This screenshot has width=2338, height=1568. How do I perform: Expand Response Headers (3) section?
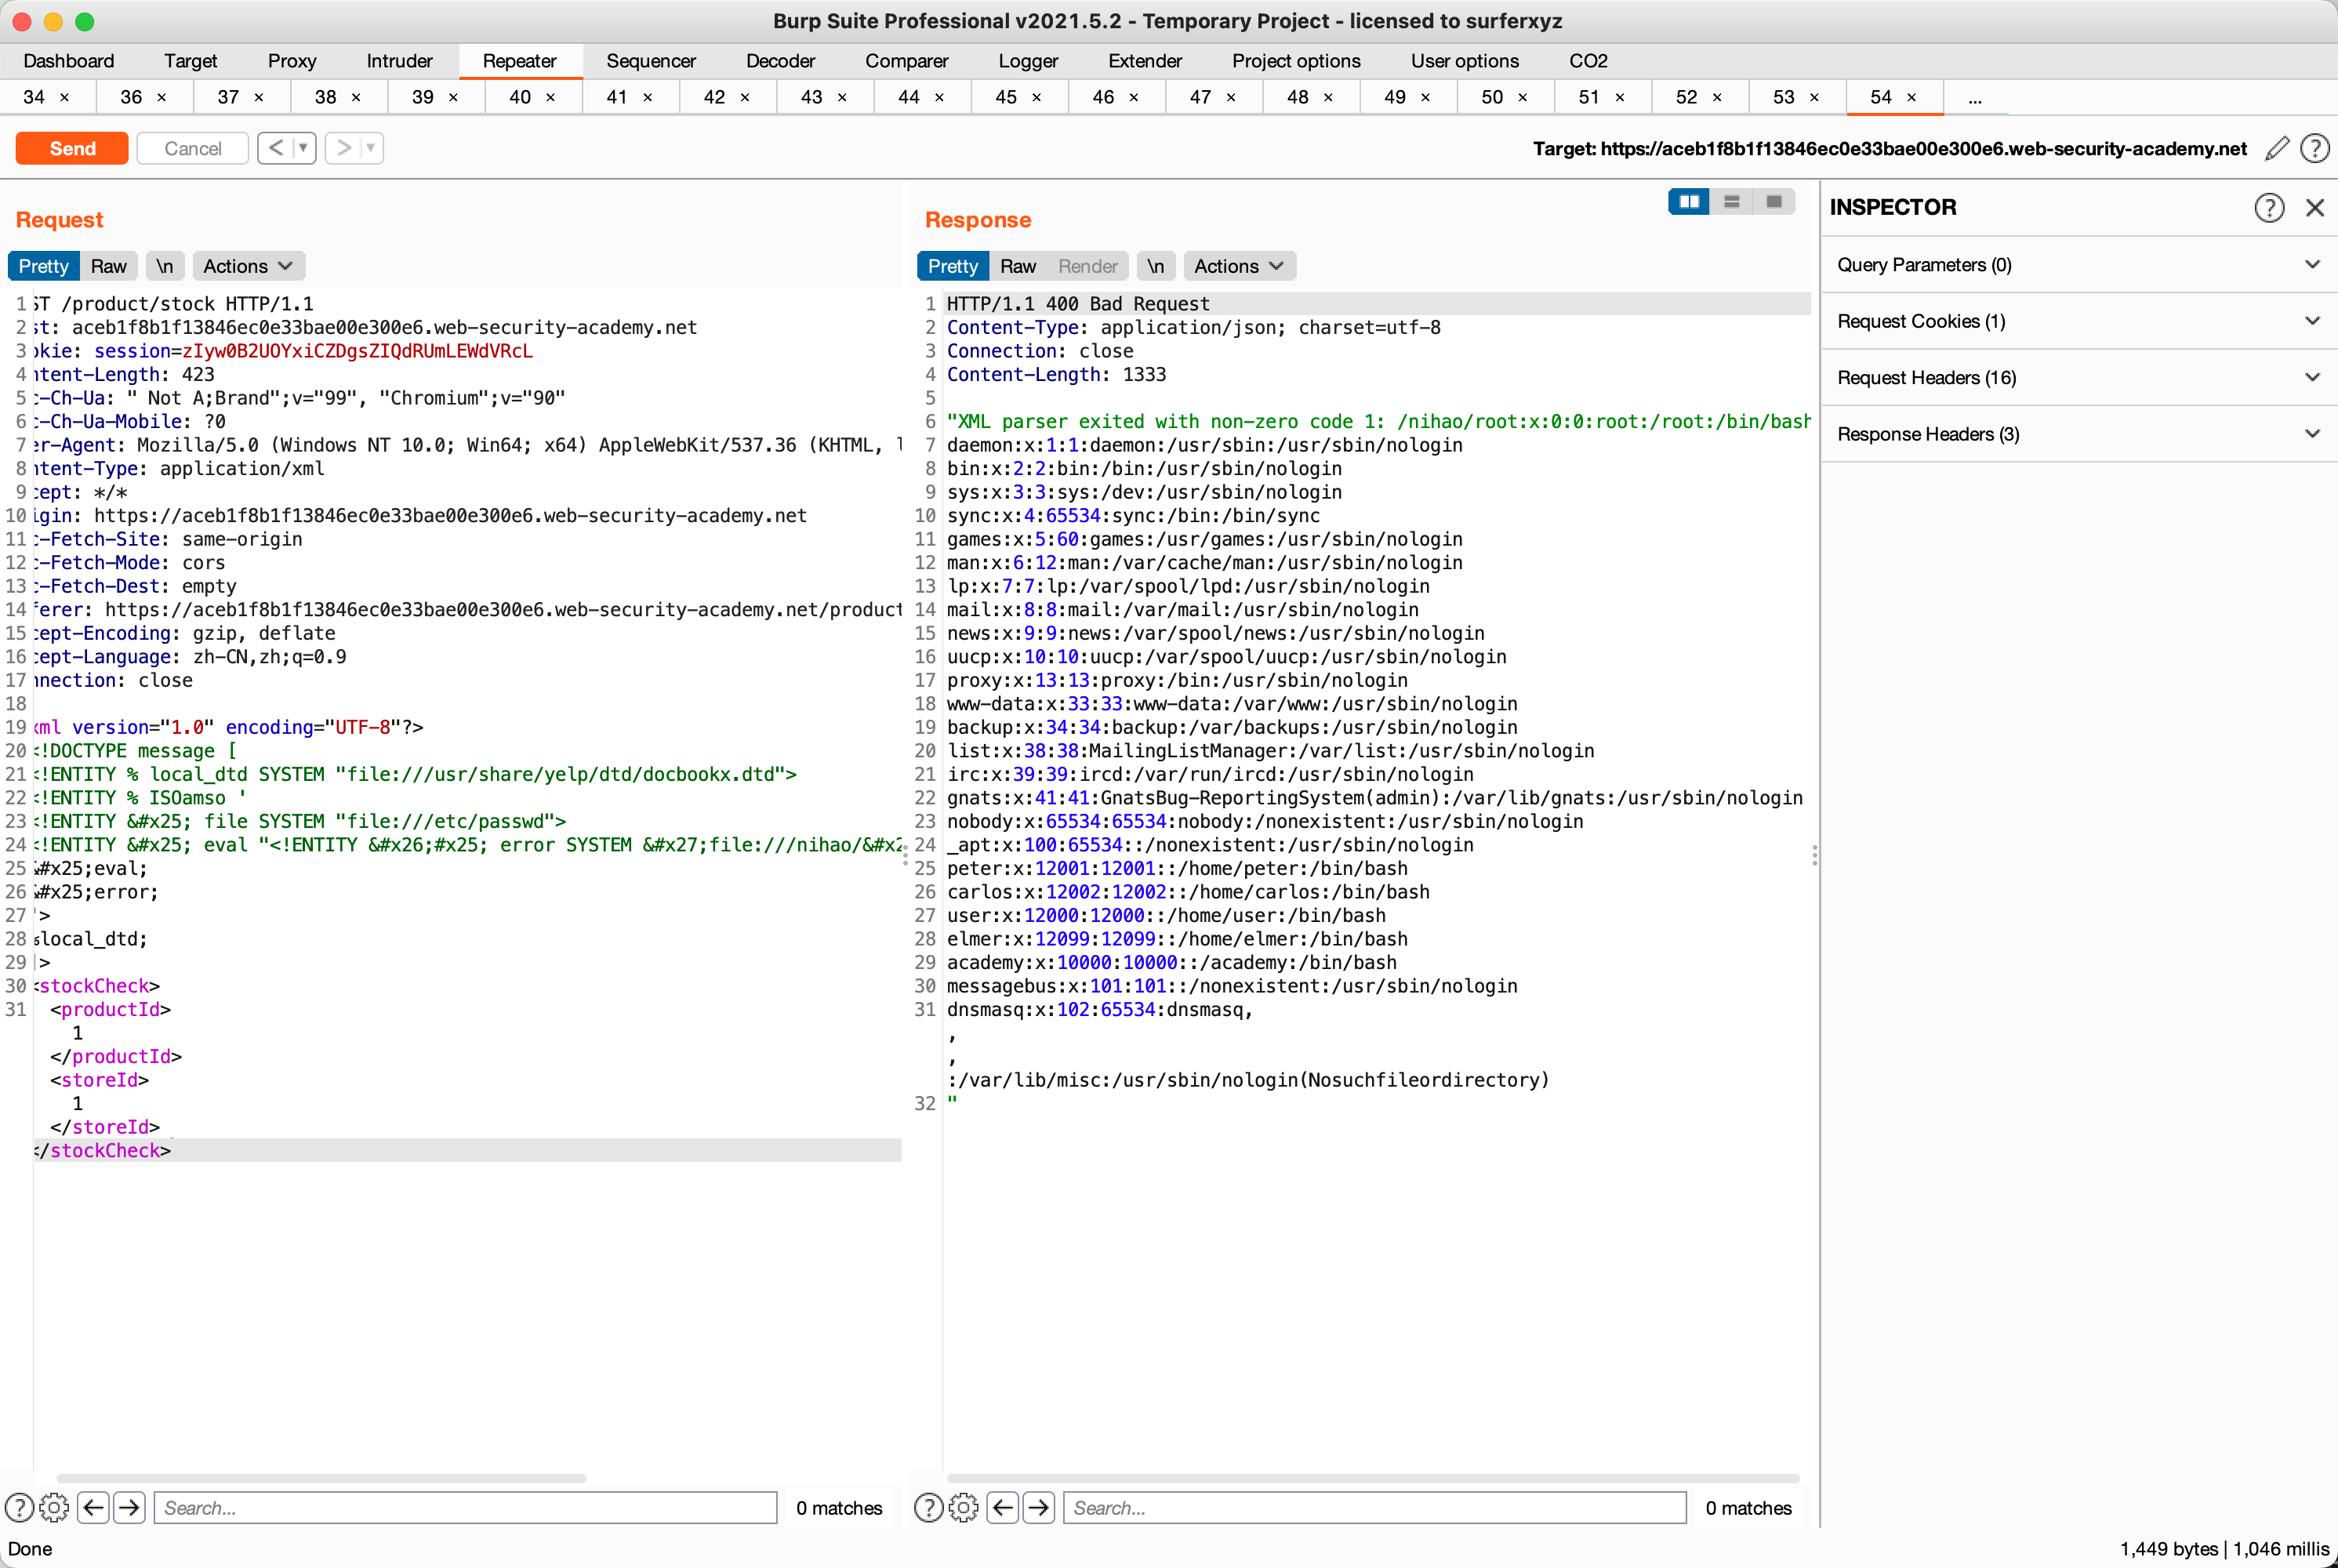(2079, 434)
